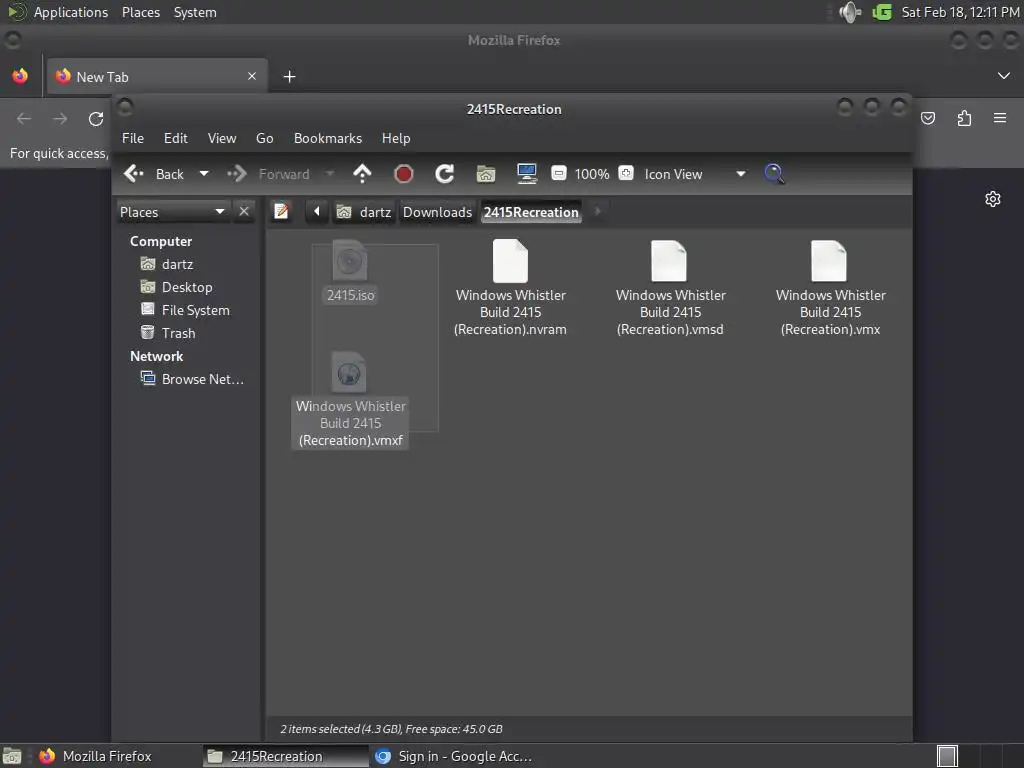Show desktop via bottom-left panel icon
This screenshot has height=768, width=1024.
(12, 756)
